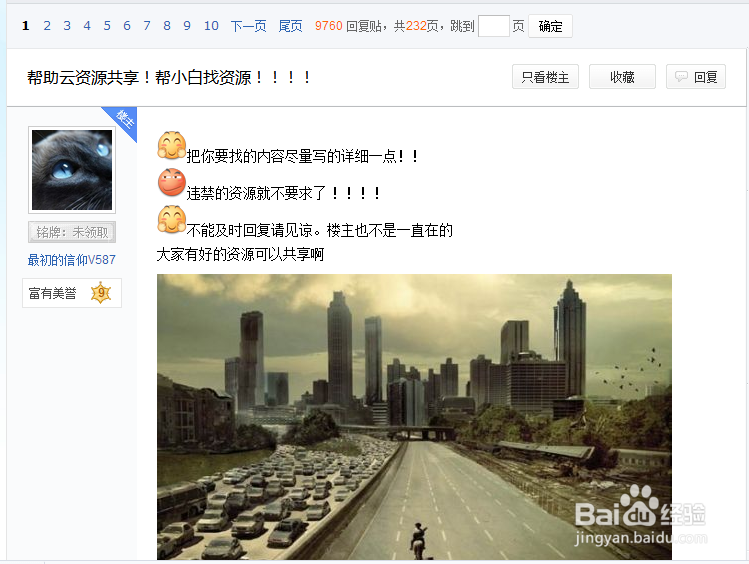Open the cat avatar of the poster
The image size is (749, 564).
point(72,170)
